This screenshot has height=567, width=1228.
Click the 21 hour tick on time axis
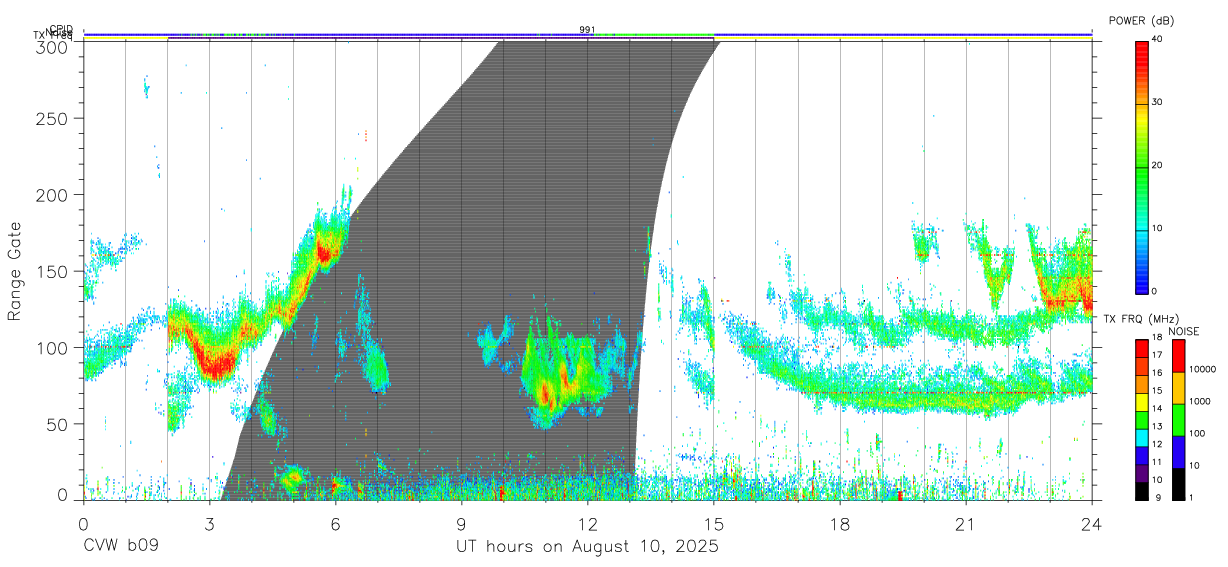(965, 525)
